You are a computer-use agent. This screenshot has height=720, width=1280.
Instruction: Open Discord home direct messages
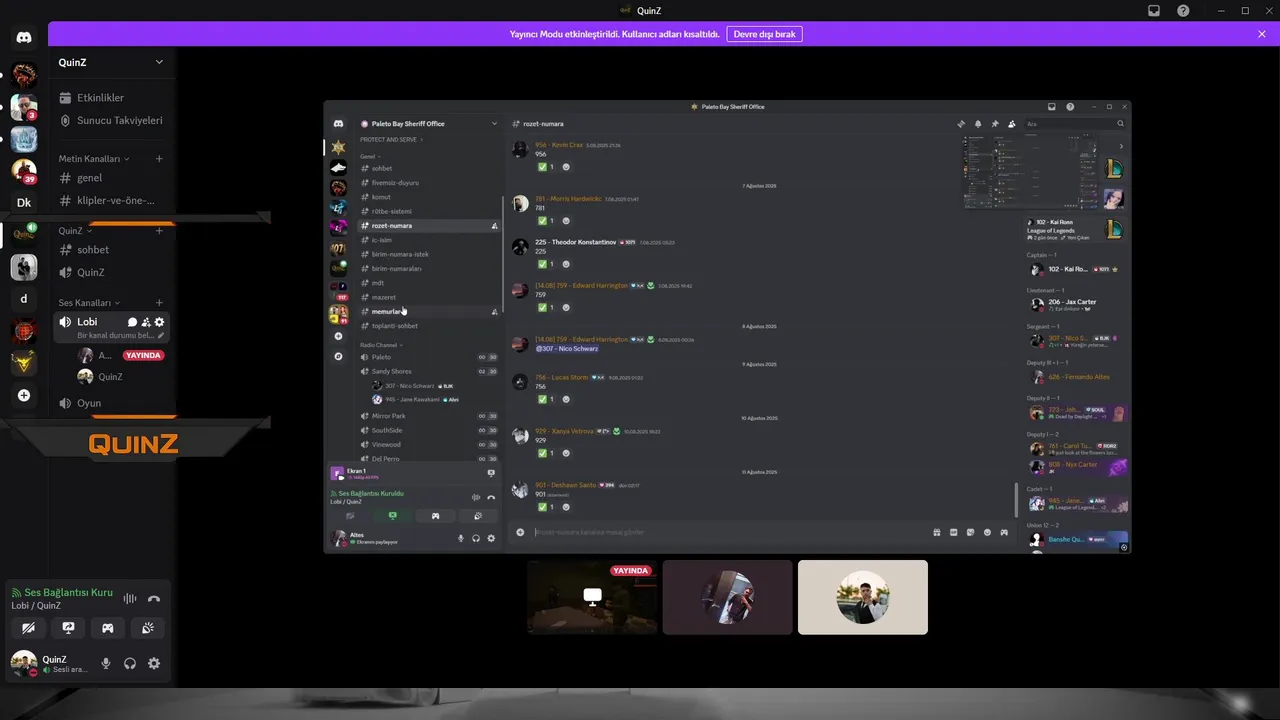click(24, 37)
